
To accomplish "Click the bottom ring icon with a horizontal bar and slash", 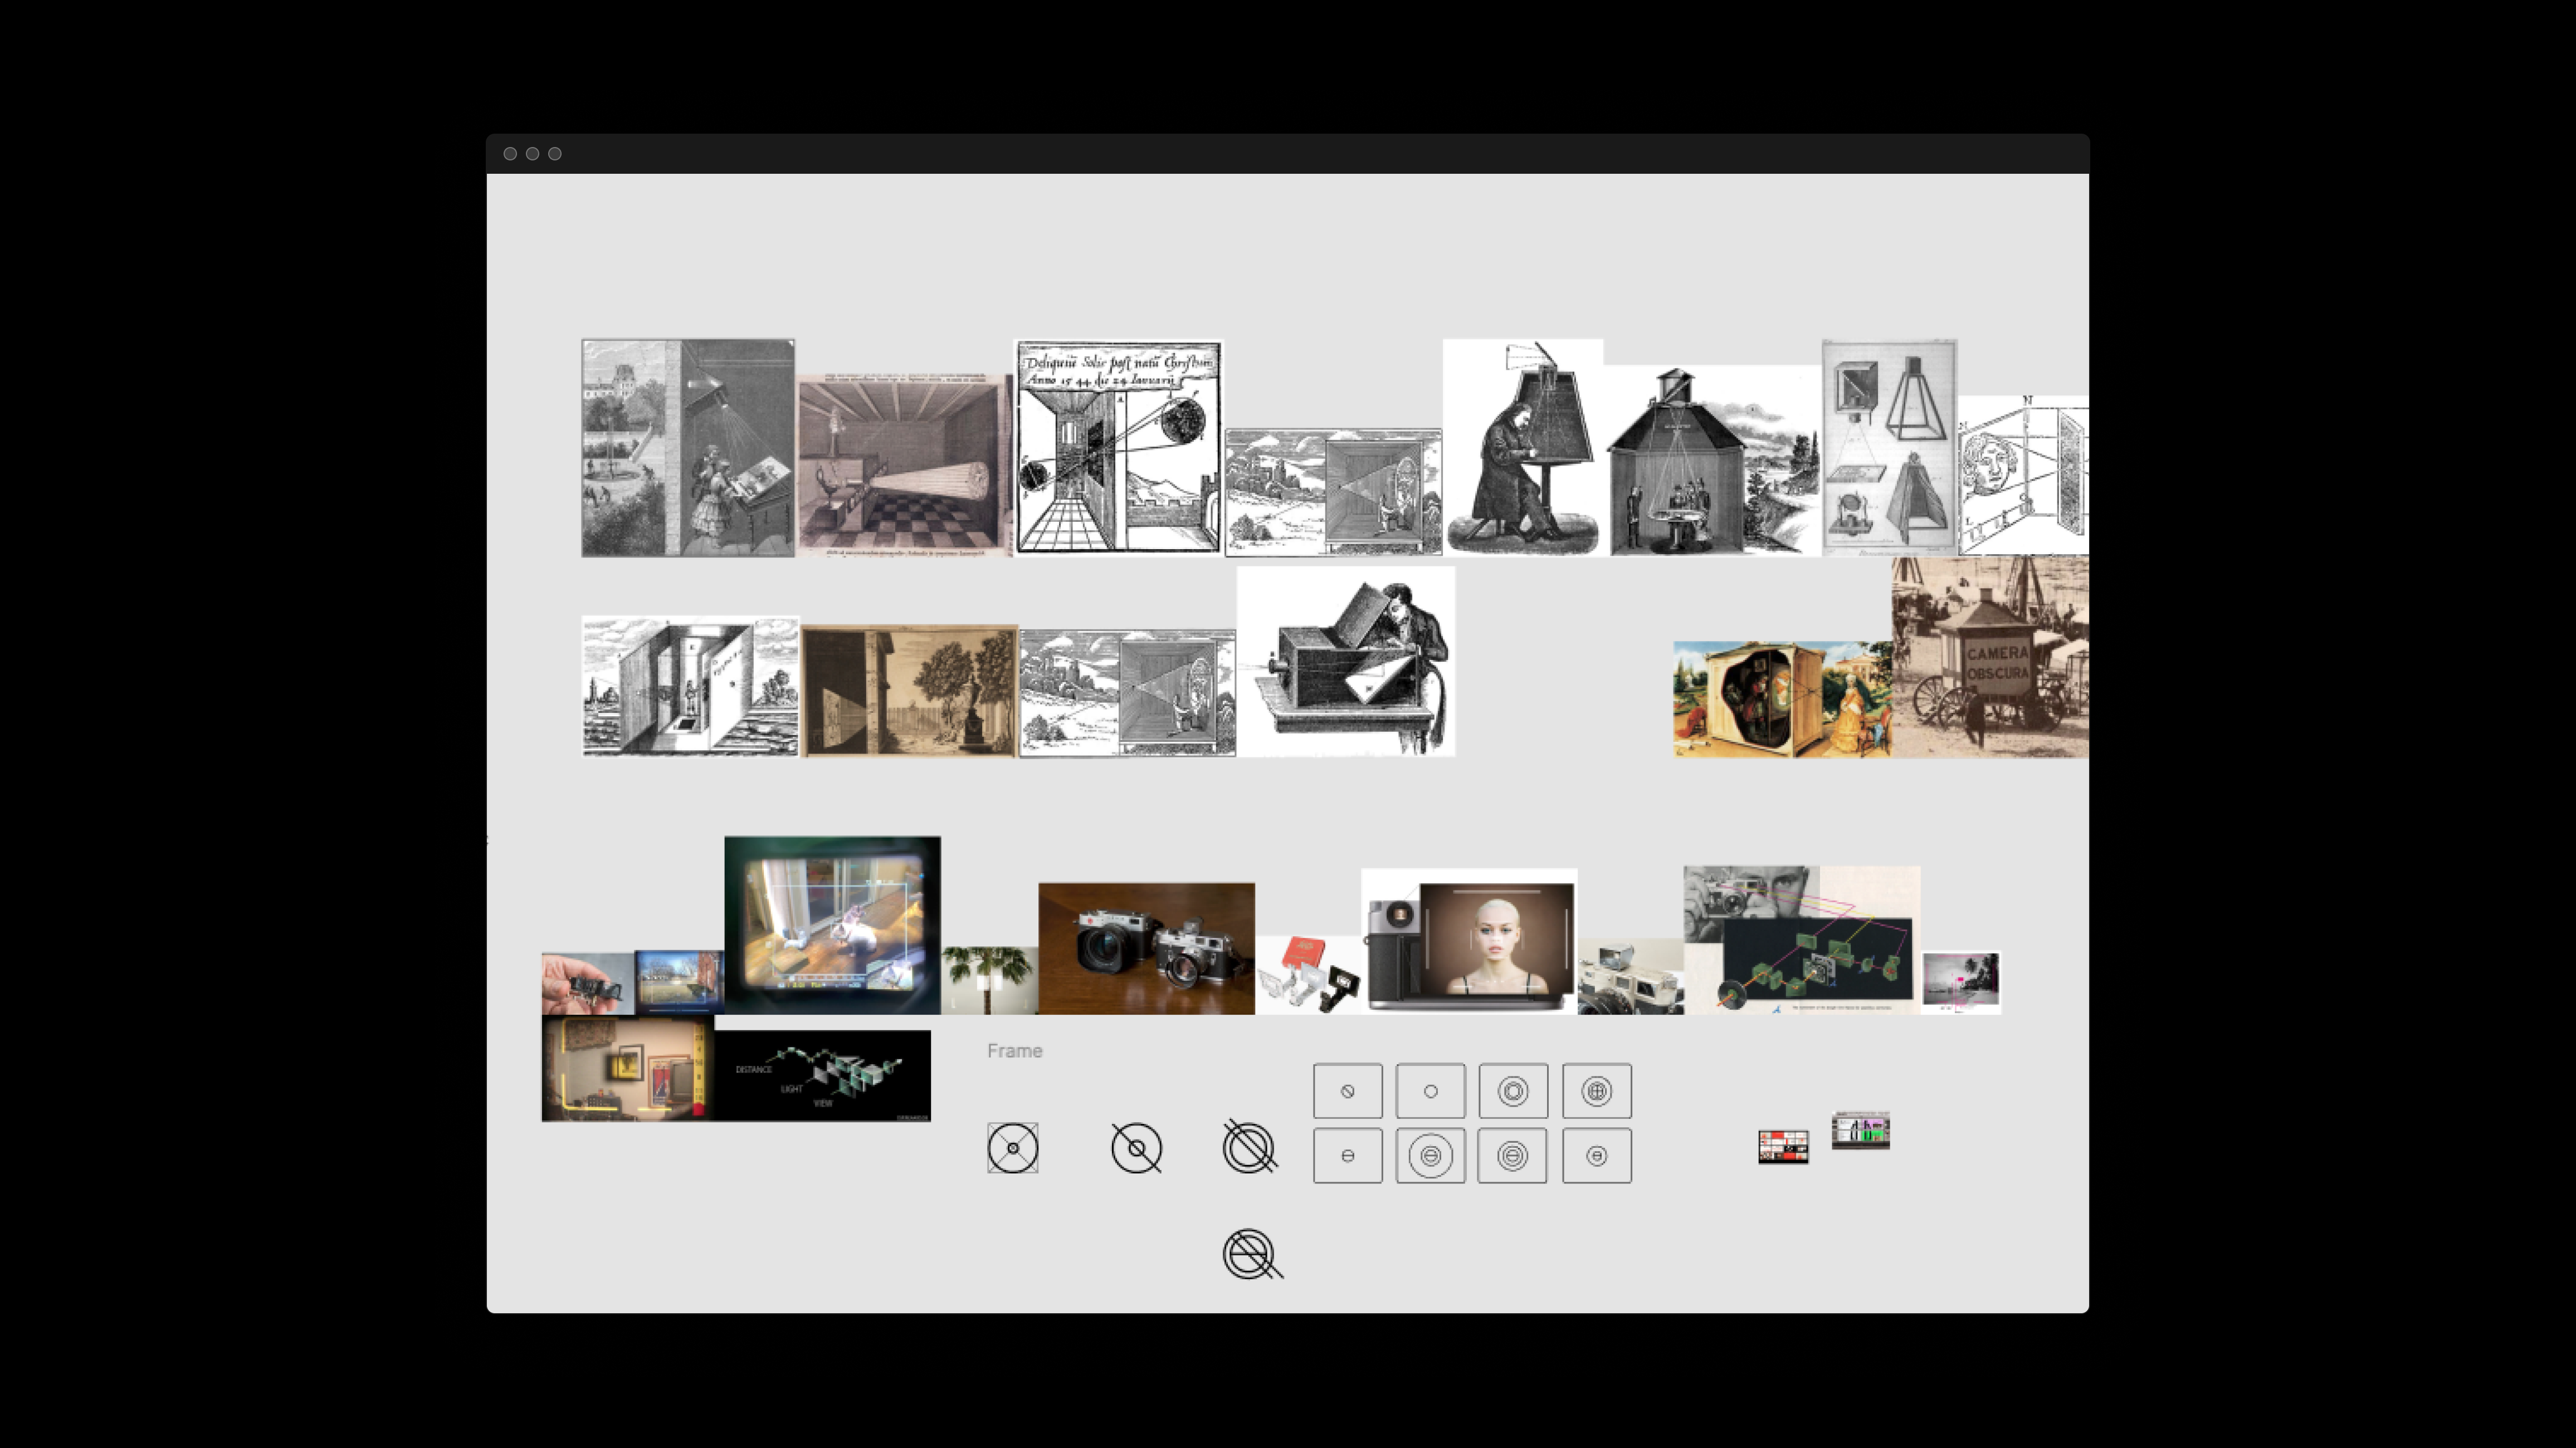I will tap(1252, 1254).
